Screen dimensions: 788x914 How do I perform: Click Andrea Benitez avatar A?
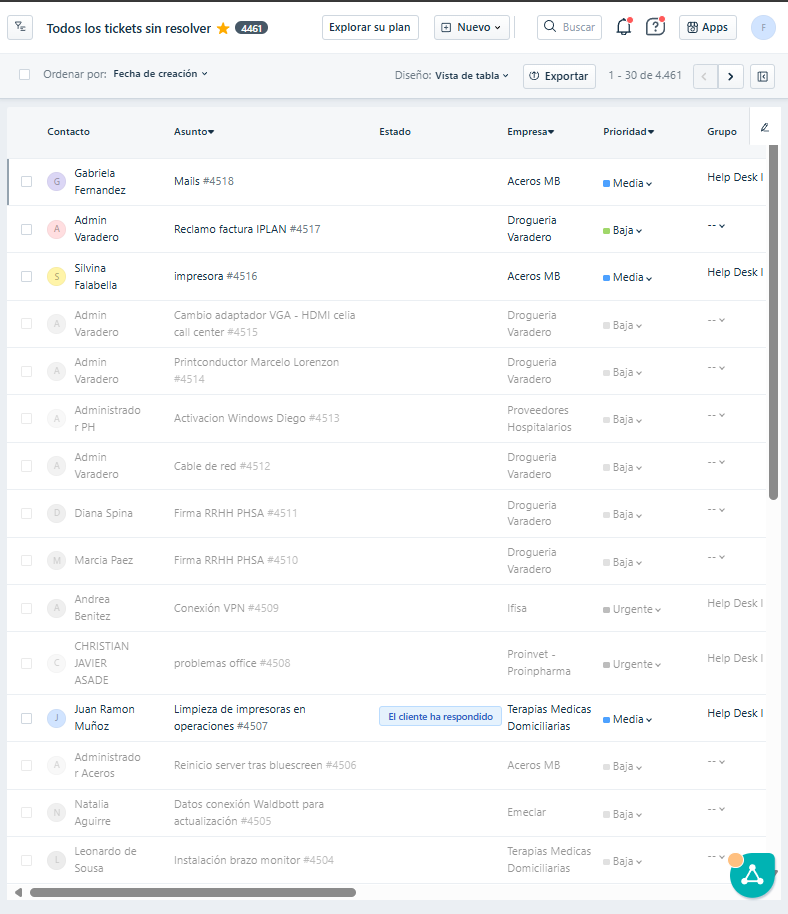[x=57, y=608]
